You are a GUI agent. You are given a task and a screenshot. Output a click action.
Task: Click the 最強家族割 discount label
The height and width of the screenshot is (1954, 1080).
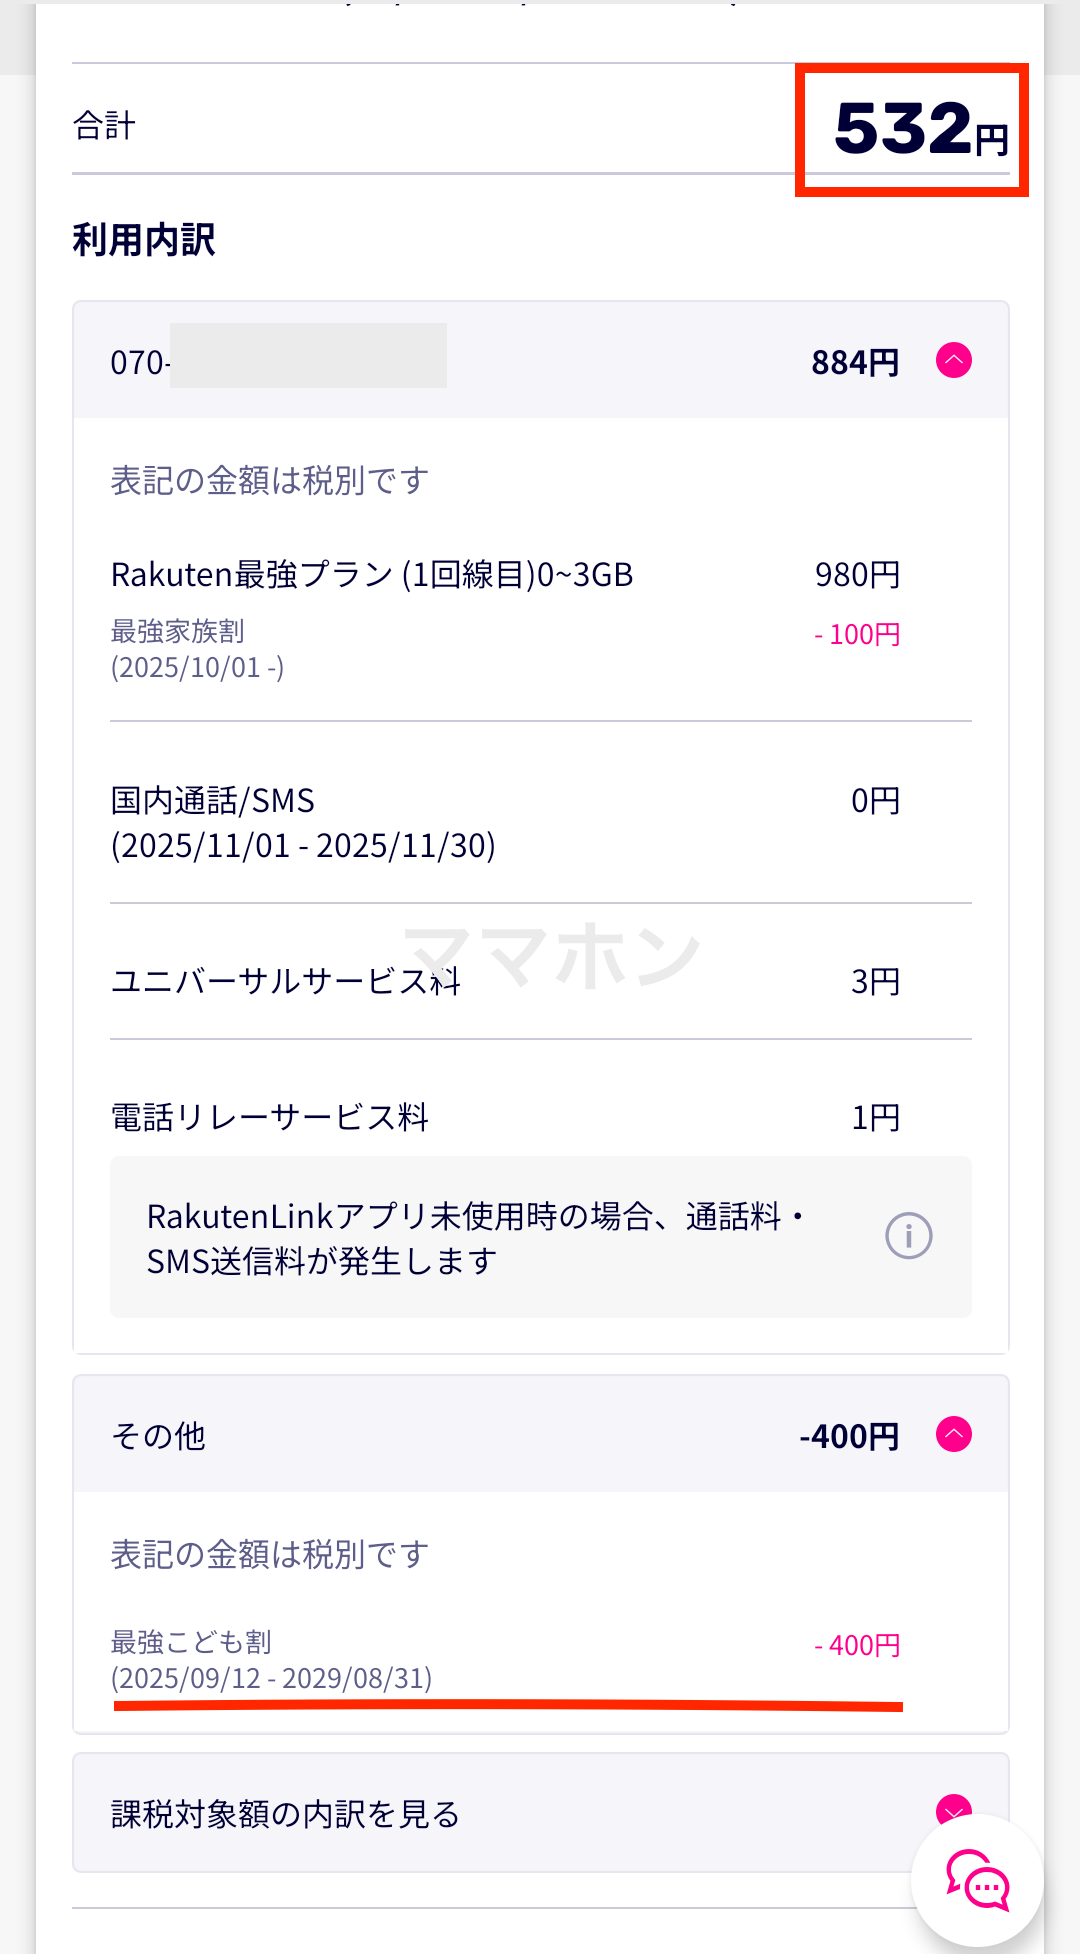[x=178, y=632]
